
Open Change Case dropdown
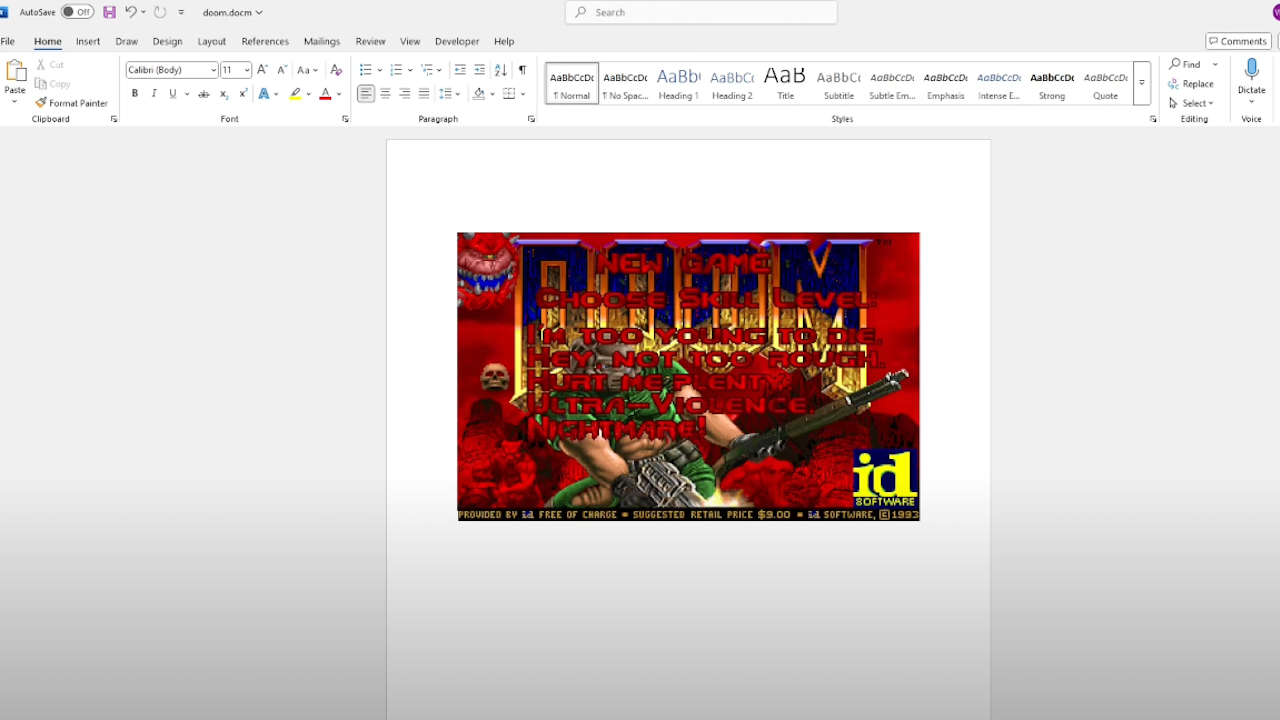[307, 70]
